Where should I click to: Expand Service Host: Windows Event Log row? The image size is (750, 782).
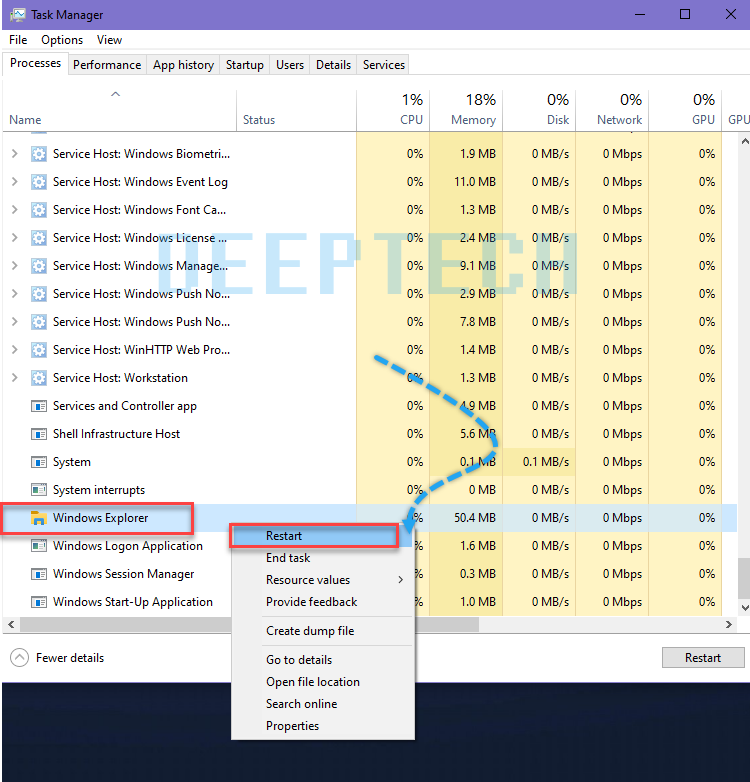[x=14, y=182]
